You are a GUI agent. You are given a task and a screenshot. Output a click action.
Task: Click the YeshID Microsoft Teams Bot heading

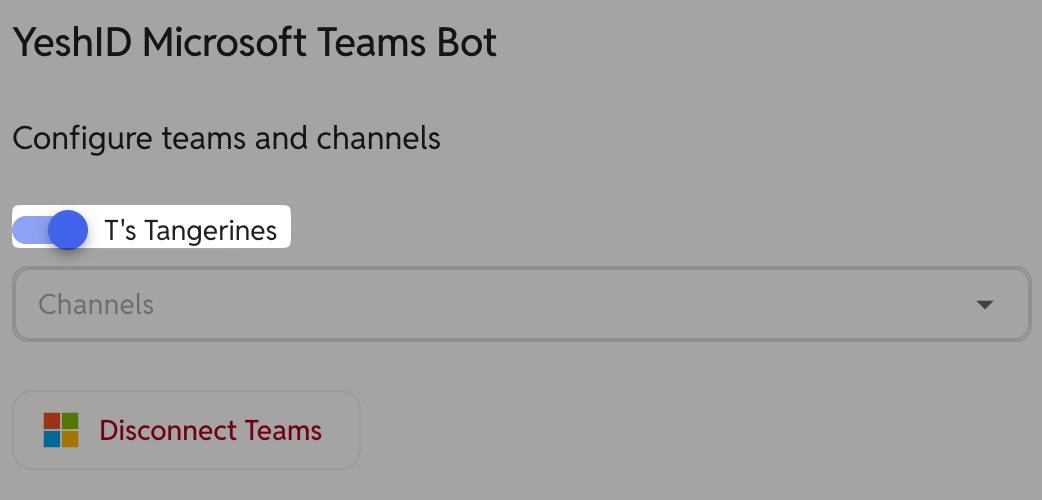255,43
